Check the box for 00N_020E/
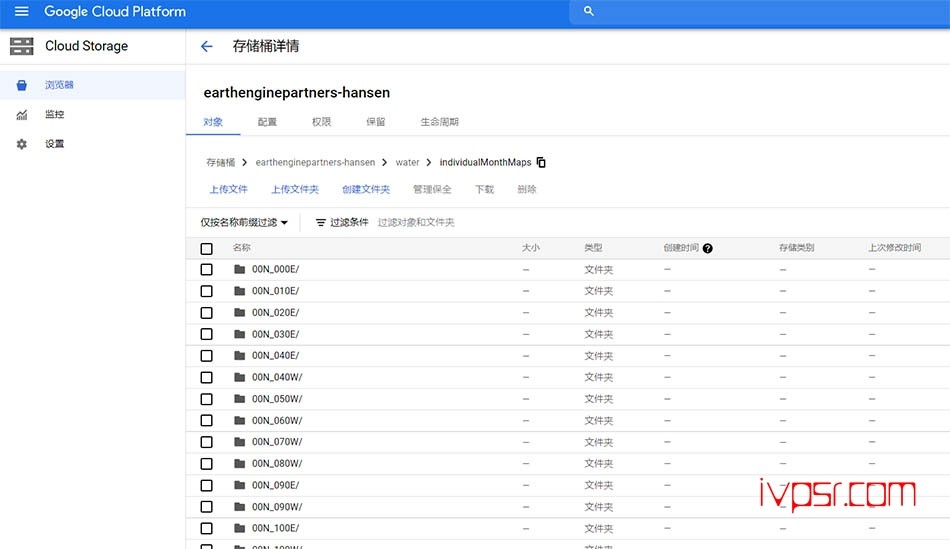Viewport: 950px width, 549px height. pyautogui.click(x=207, y=313)
